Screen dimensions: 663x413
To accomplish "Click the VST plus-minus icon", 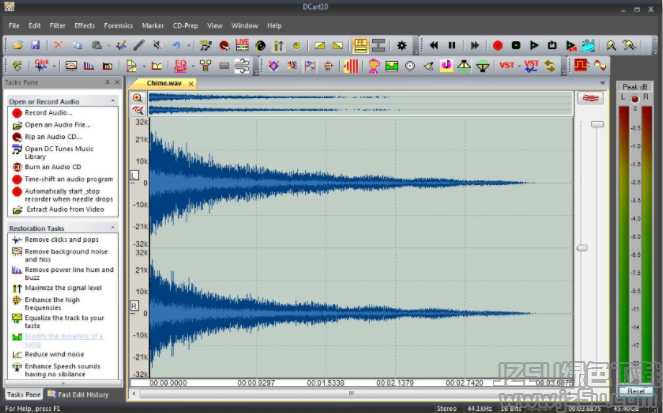I will [x=531, y=66].
